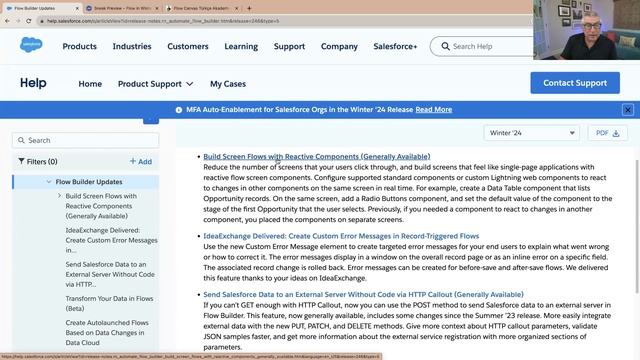
Task: Open the Winter '24 release dropdown
Action: pyautogui.click(x=531, y=133)
